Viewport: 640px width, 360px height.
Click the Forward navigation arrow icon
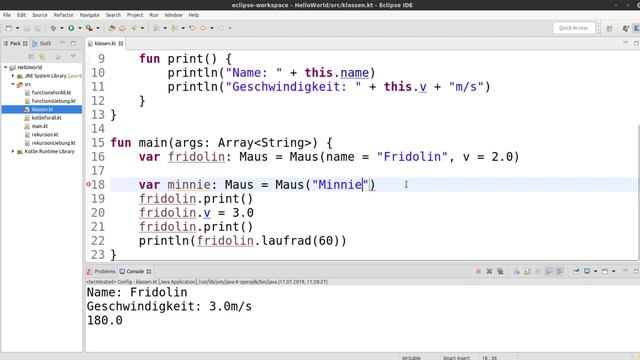(221, 28)
